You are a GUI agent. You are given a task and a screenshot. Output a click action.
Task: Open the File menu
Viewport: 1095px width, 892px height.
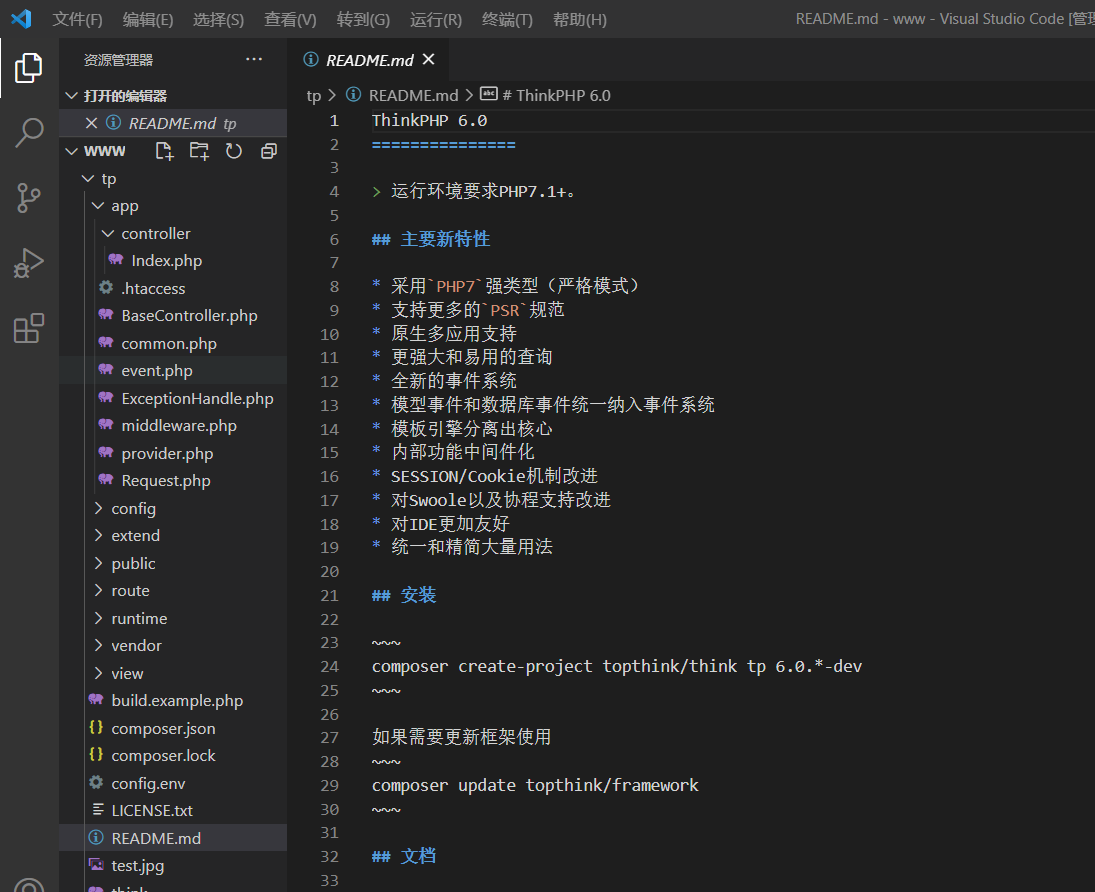point(77,19)
